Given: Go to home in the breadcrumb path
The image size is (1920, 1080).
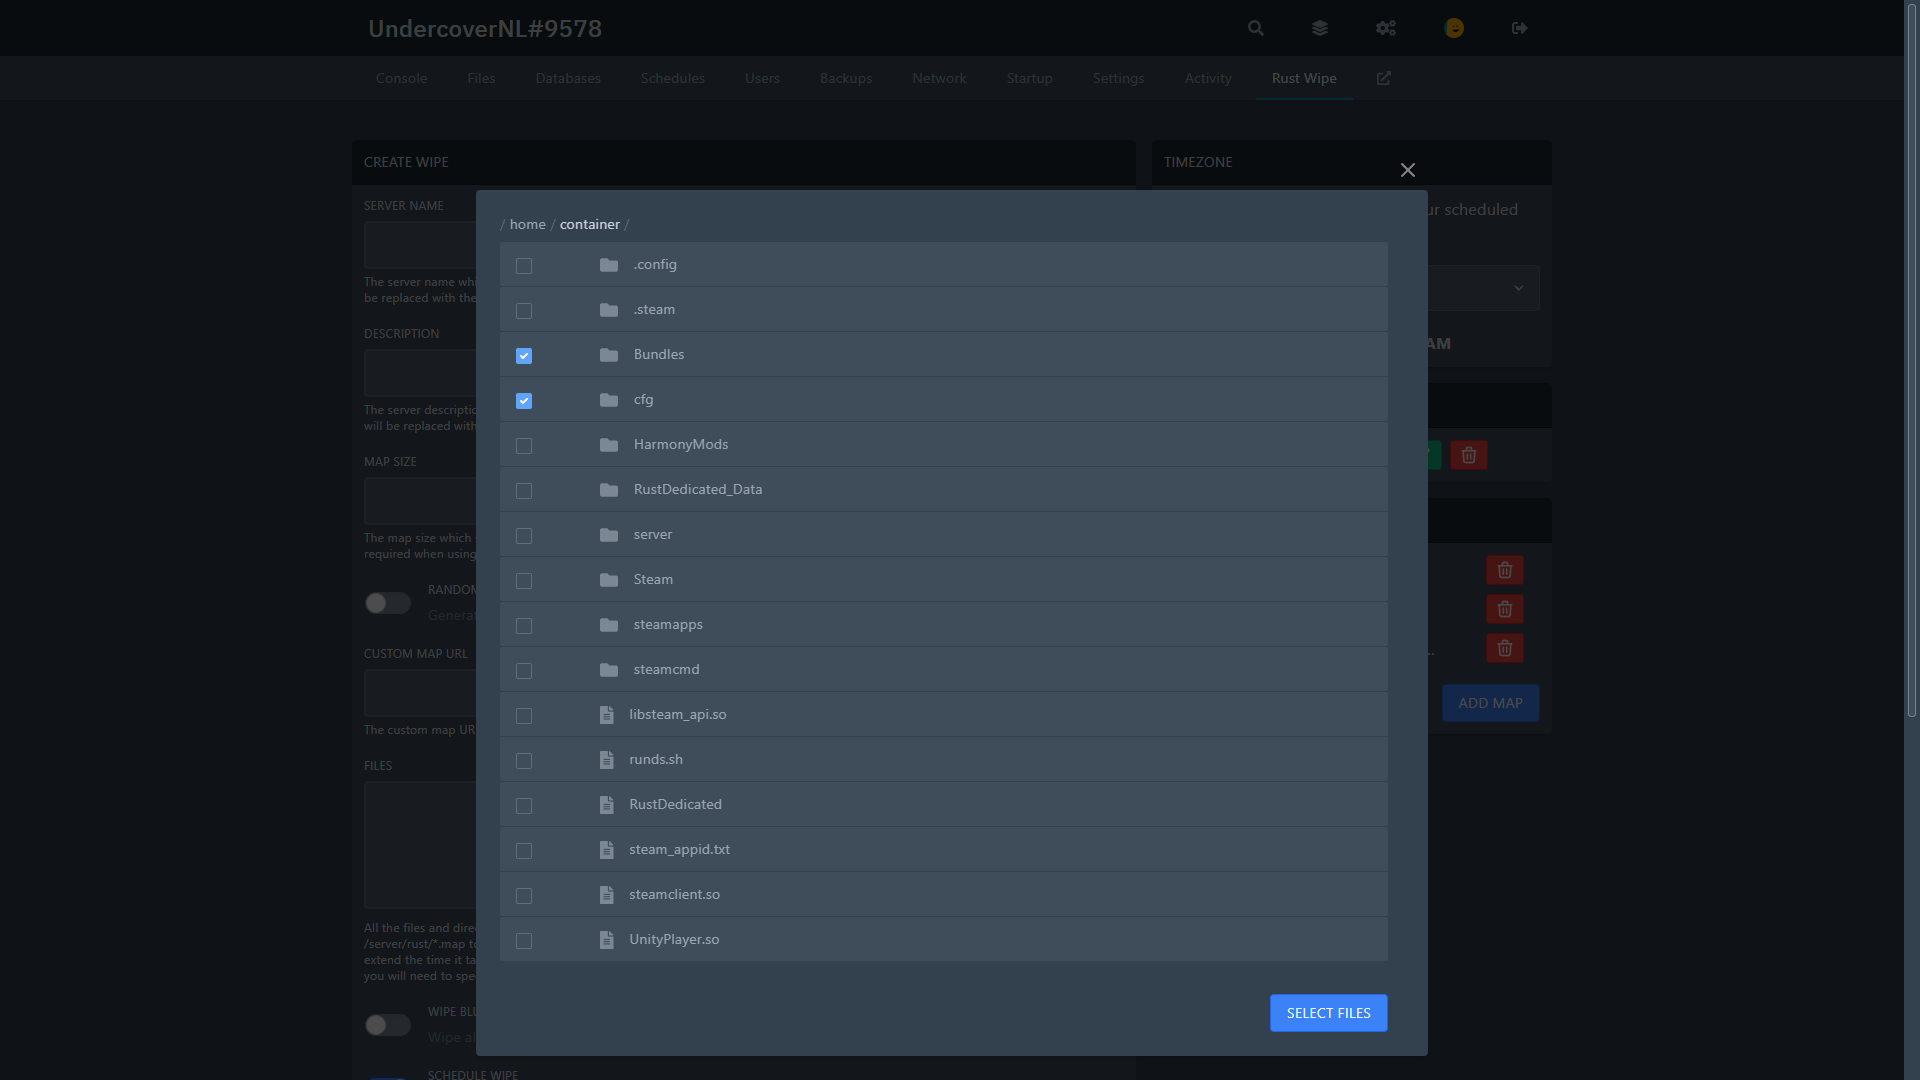Looking at the screenshot, I should [x=527, y=224].
